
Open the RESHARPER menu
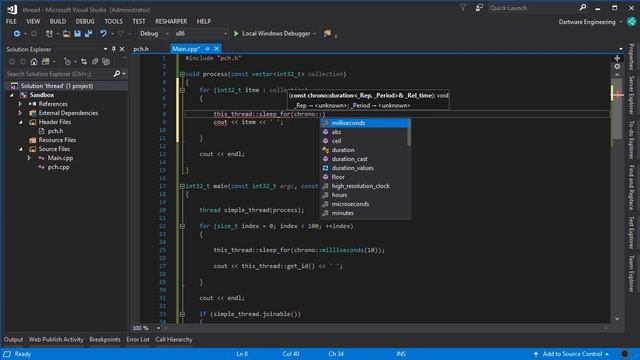tap(171, 21)
